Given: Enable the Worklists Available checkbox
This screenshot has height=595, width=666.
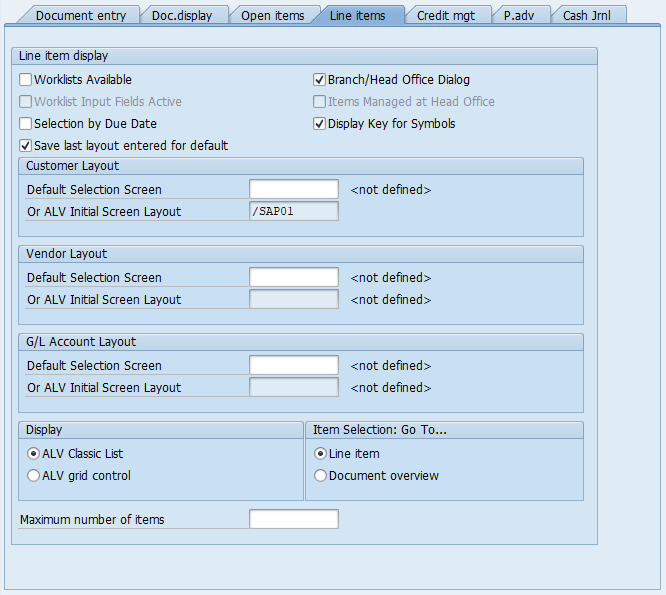Looking at the screenshot, I should (x=25, y=79).
